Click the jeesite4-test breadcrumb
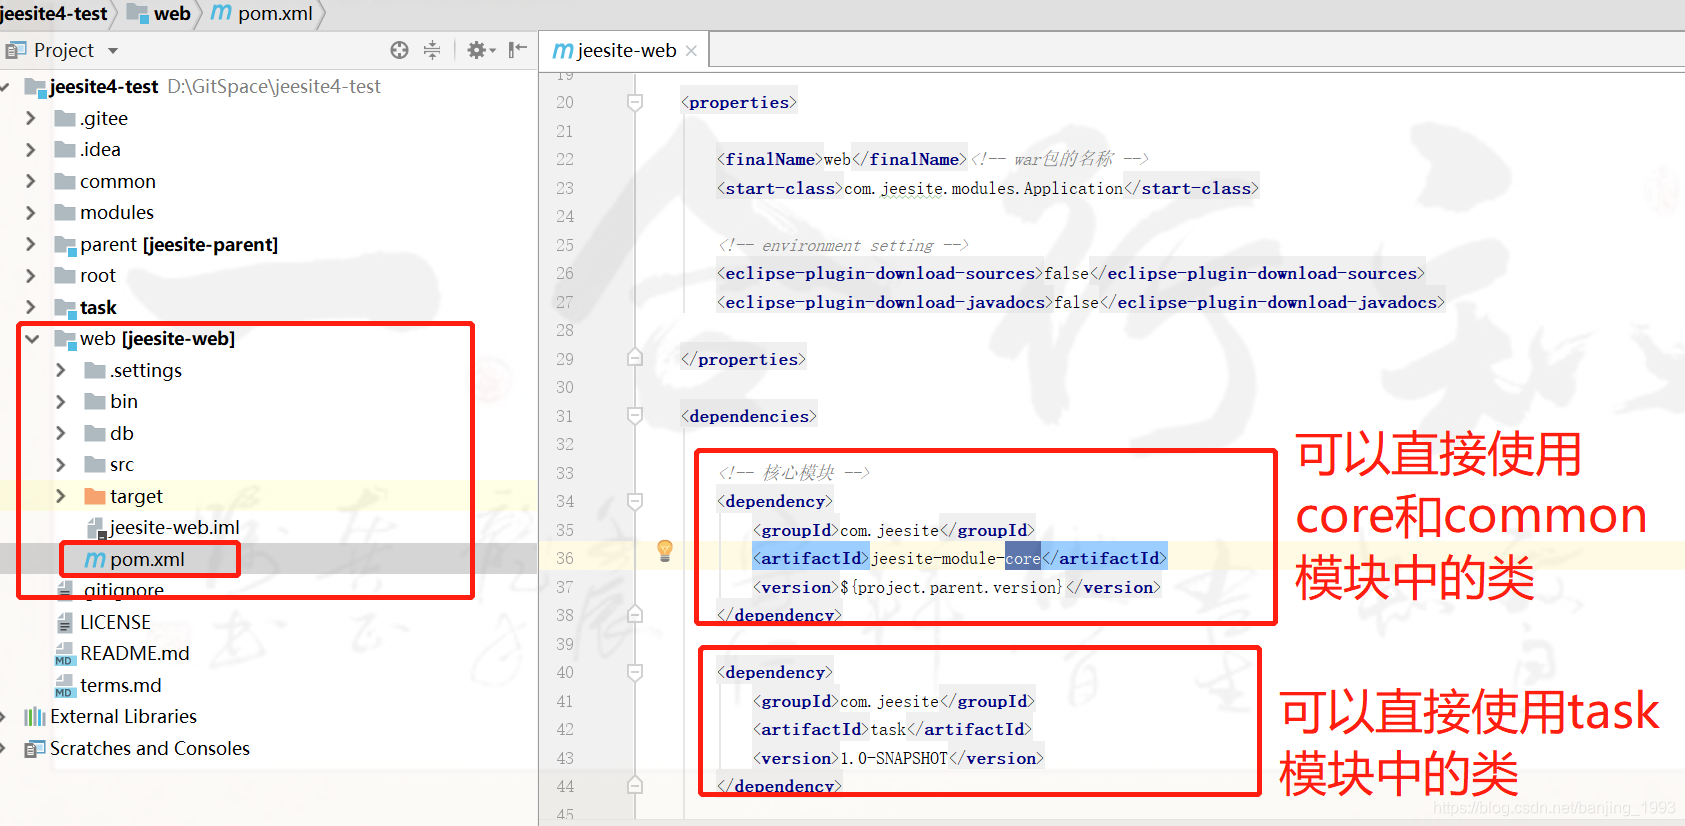1685x826 pixels. (54, 13)
